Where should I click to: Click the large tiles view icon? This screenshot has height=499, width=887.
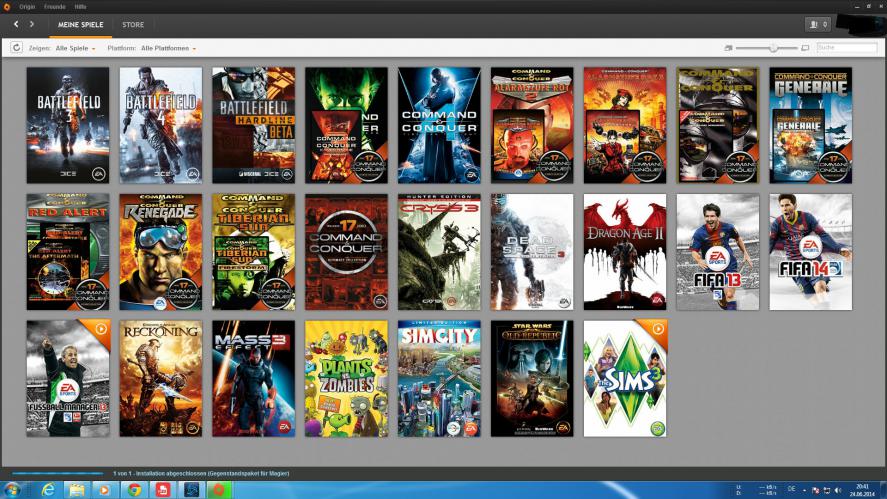click(x=806, y=48)
